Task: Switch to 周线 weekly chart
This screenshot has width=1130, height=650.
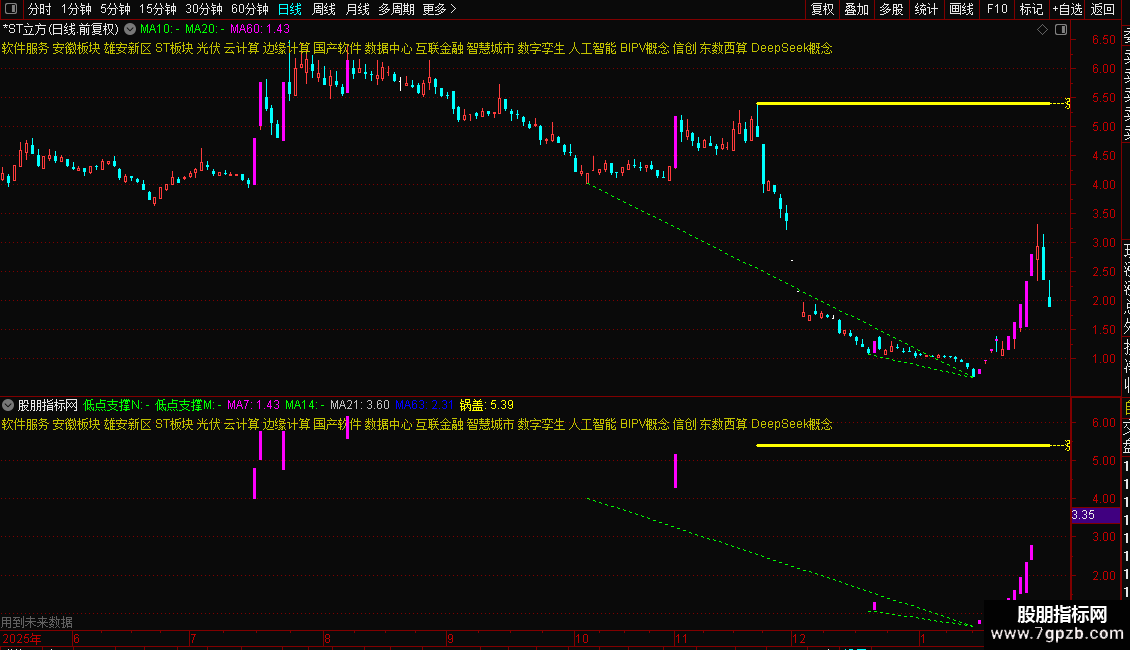Action: coord(324,9)
